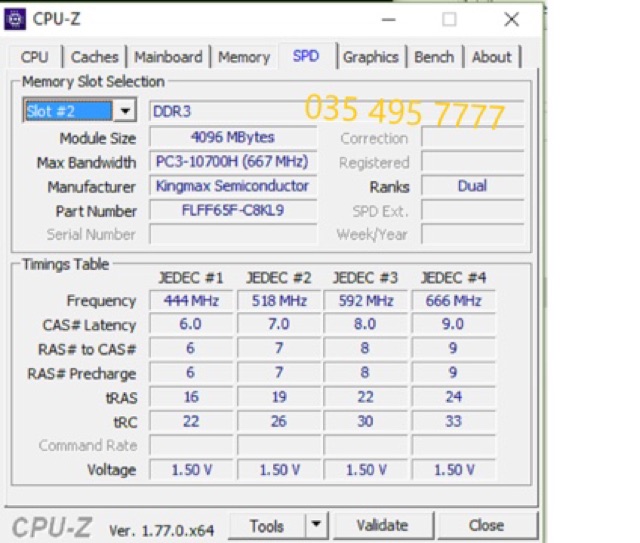Screen dimensions: 640x543
Task: Select the SPD tab
Action: coord(306,56)
